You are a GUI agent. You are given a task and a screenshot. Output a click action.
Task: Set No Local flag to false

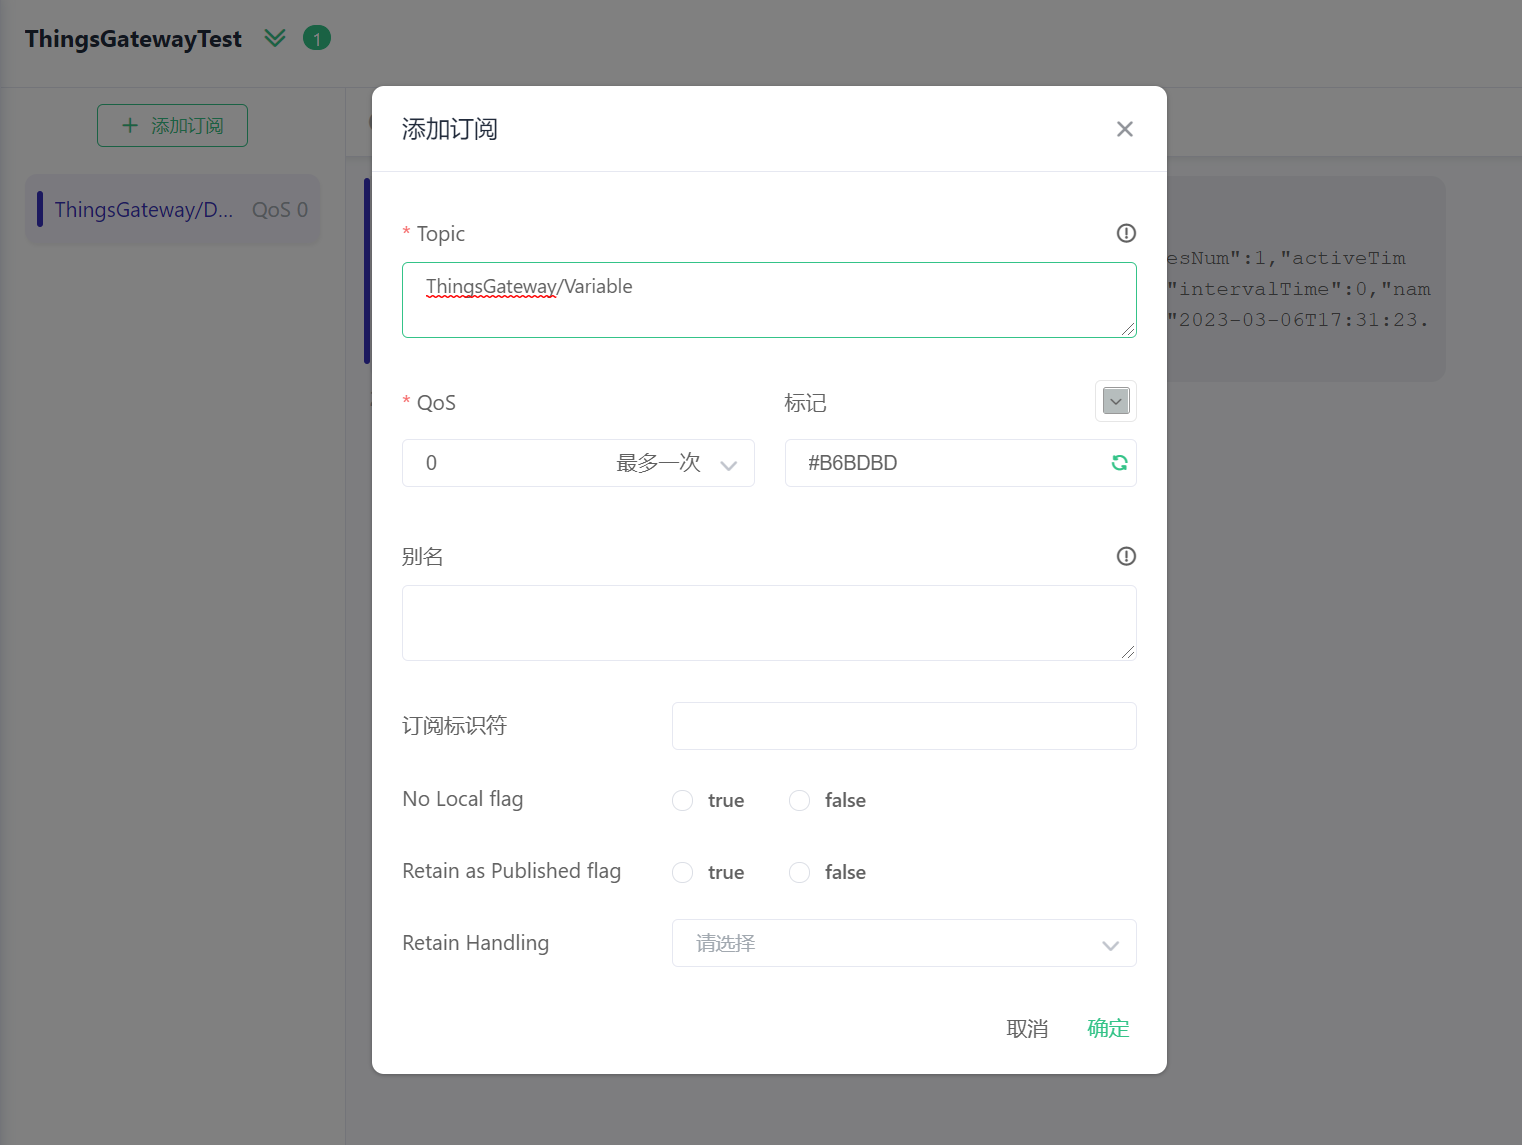click(x=800, y=801)
